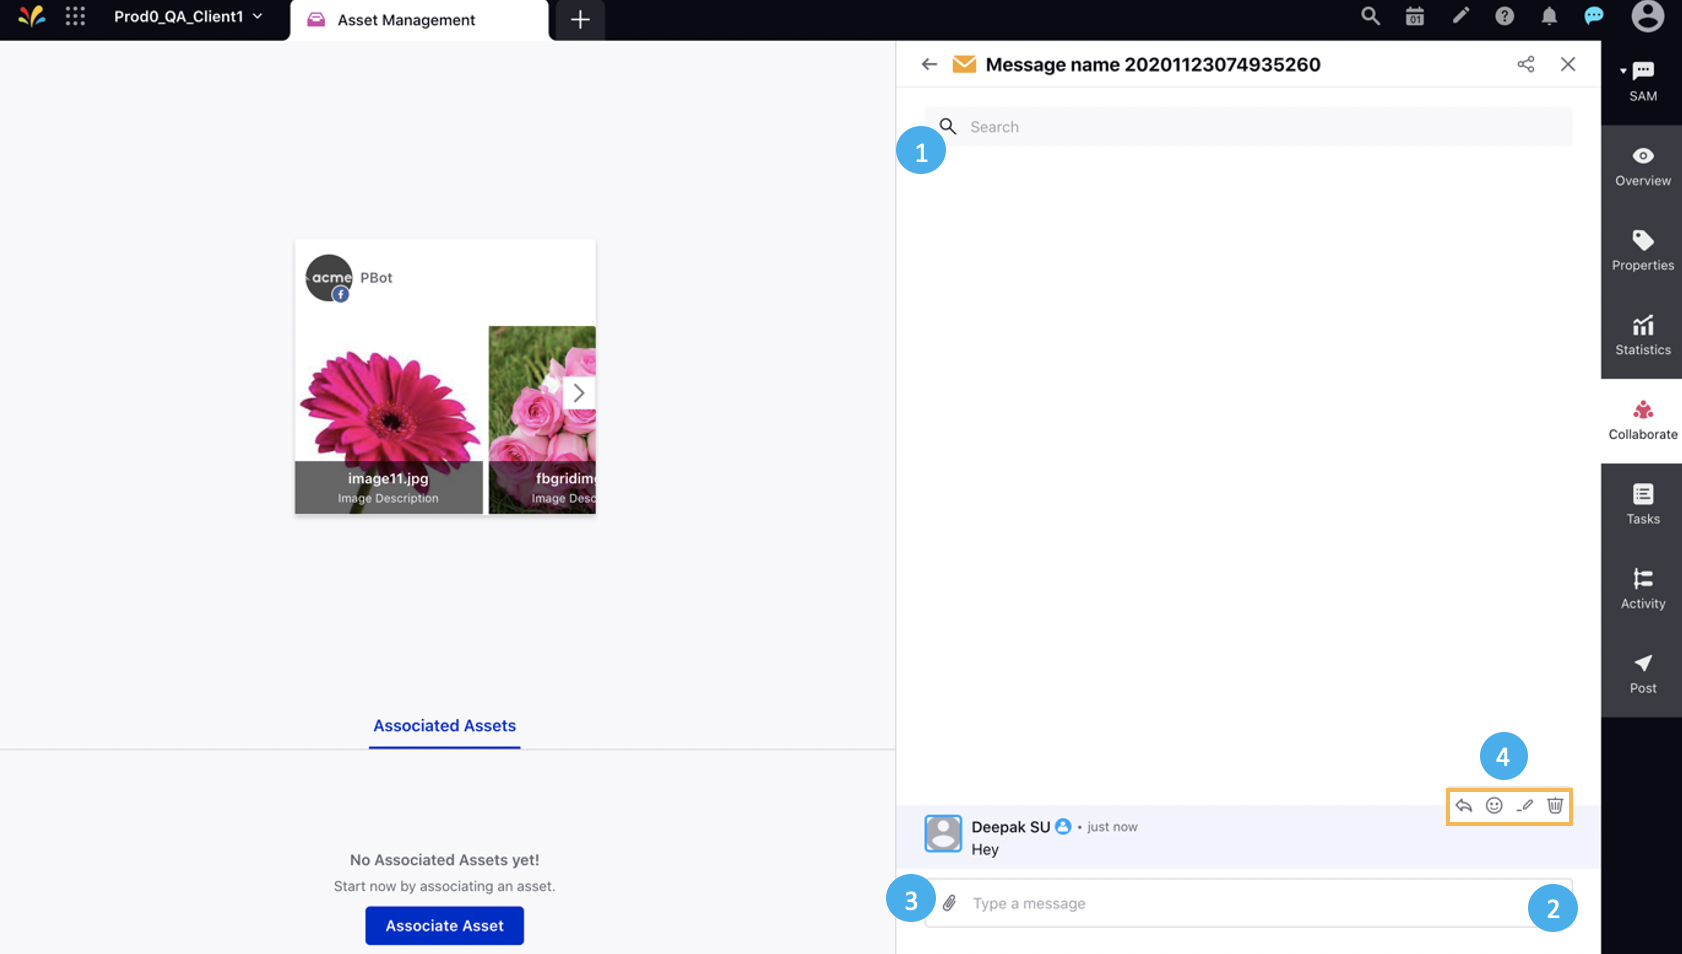
Task: Click the Type a message field
Action: [1248, 903]
